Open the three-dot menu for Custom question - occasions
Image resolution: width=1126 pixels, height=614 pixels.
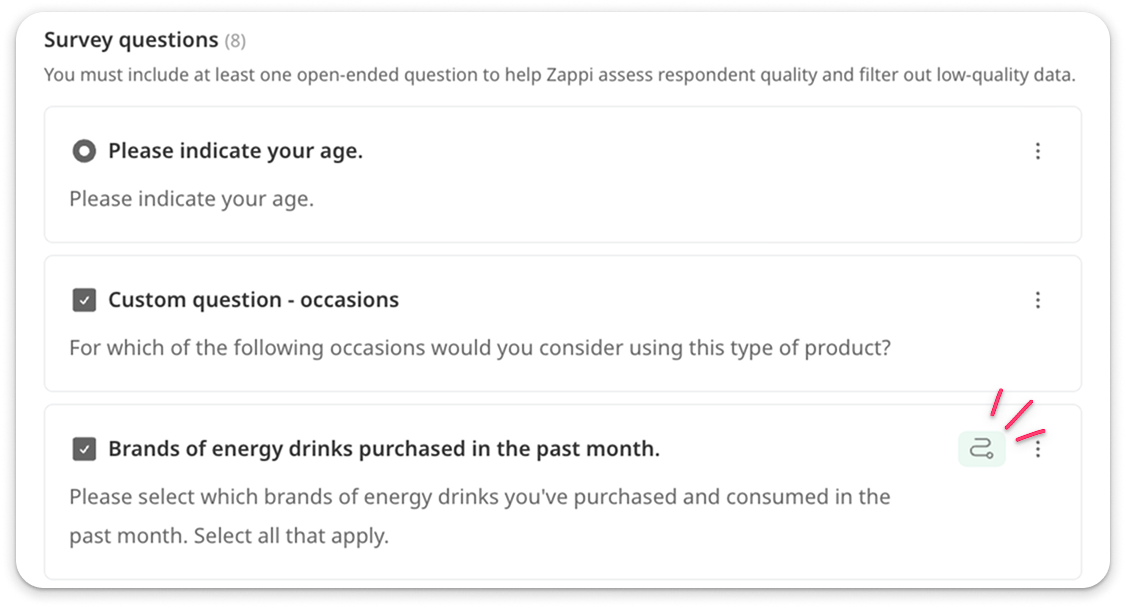(1038, 300)
